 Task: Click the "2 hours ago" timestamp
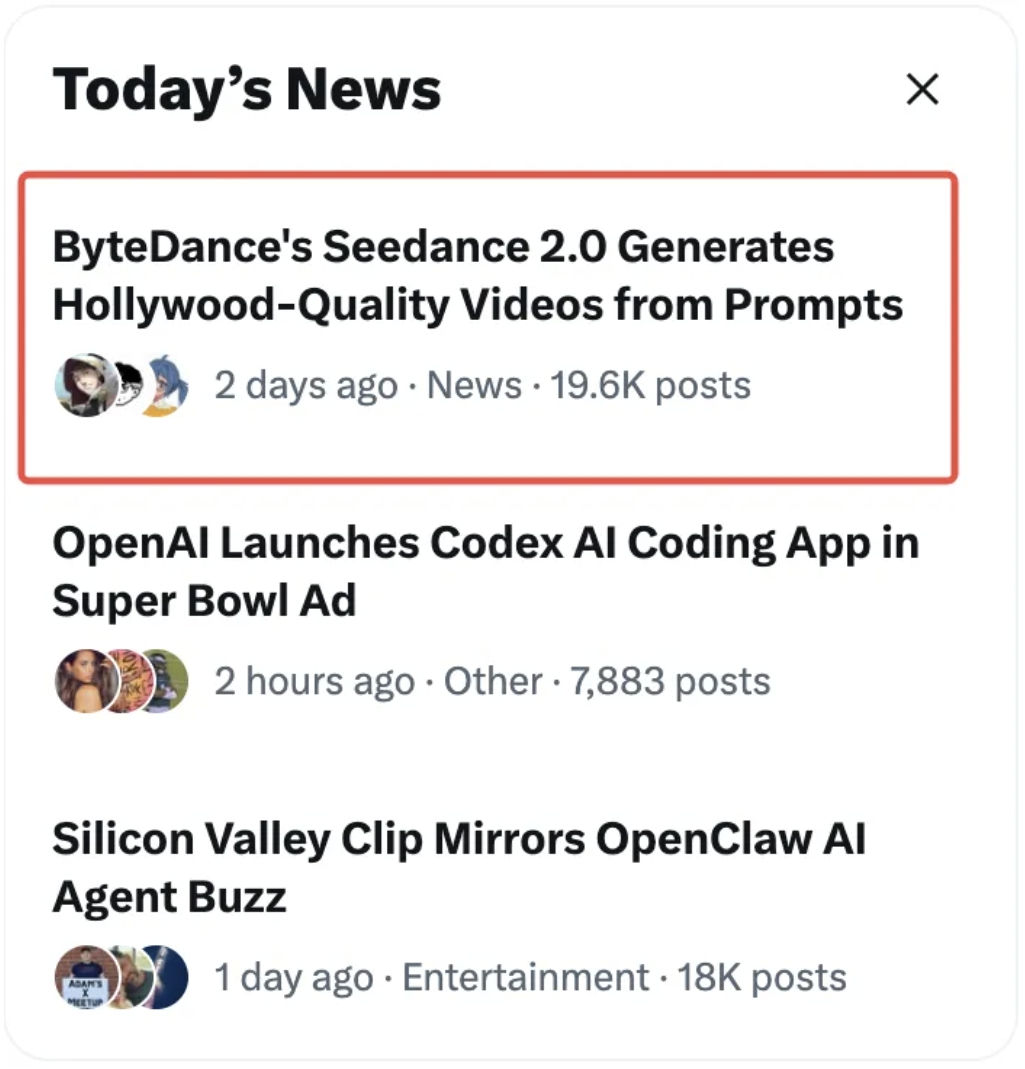[314, 681]
